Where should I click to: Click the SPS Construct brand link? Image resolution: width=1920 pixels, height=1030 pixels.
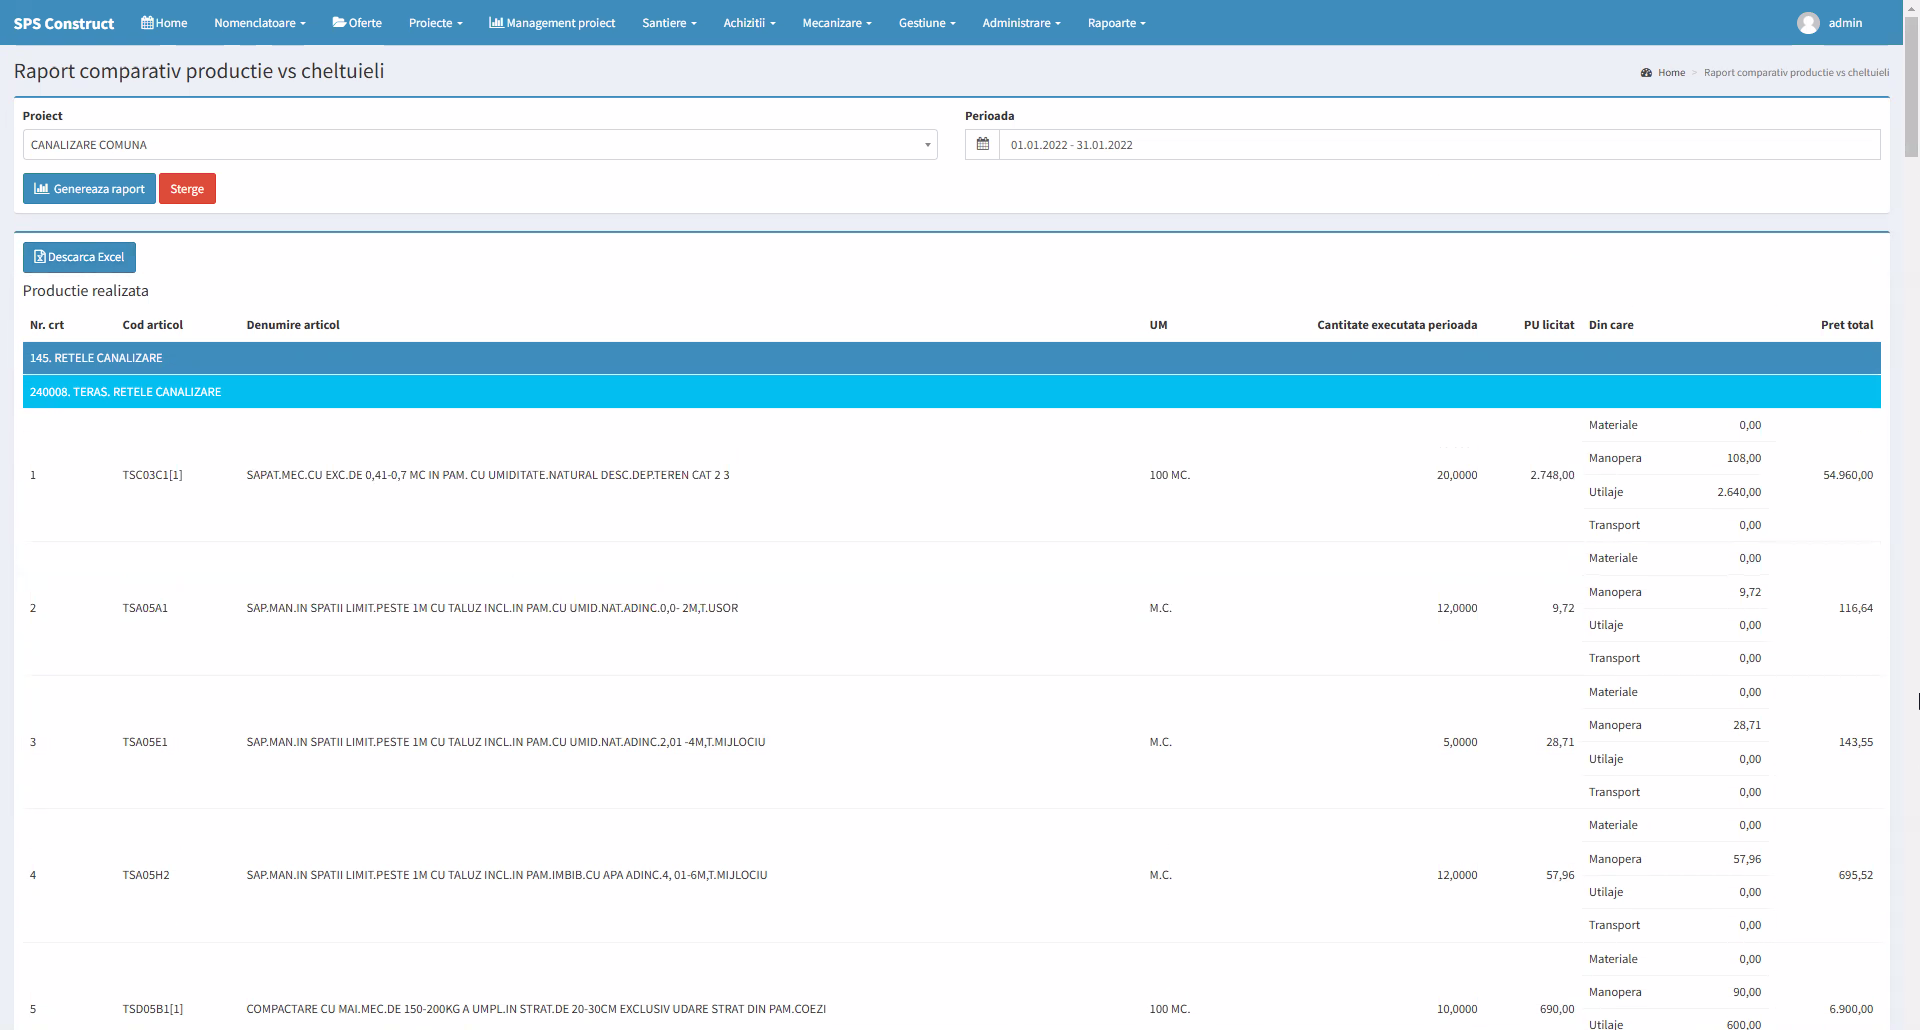(64, 23)
